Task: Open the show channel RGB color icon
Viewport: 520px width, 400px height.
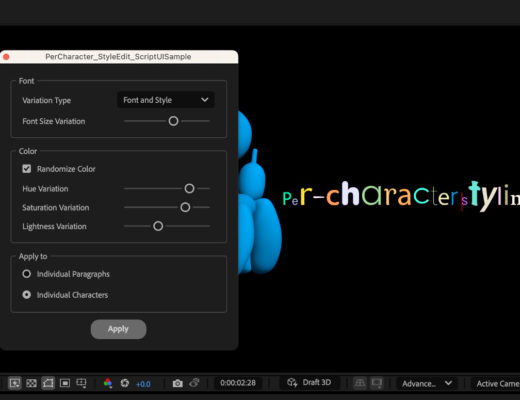Action: pos(107,383)
